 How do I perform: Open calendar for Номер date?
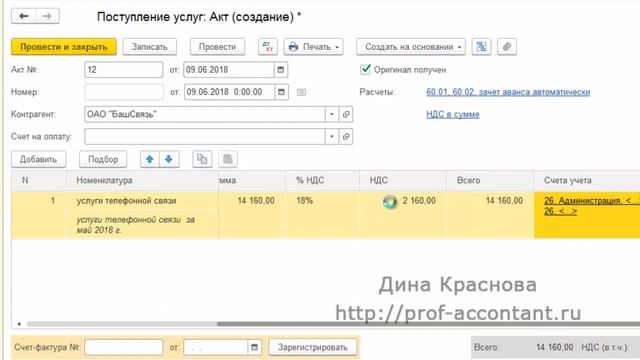tap(281, 92)
